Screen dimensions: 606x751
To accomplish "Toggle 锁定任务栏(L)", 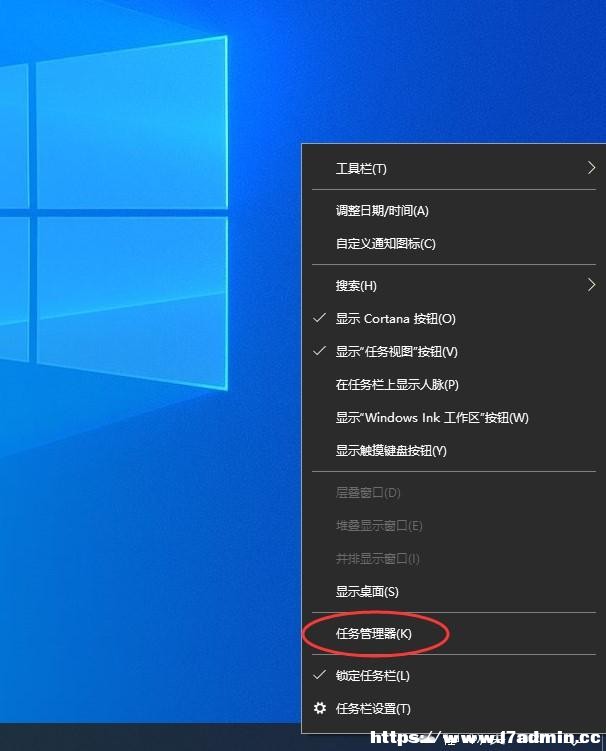I will click(x=454, y=676).
